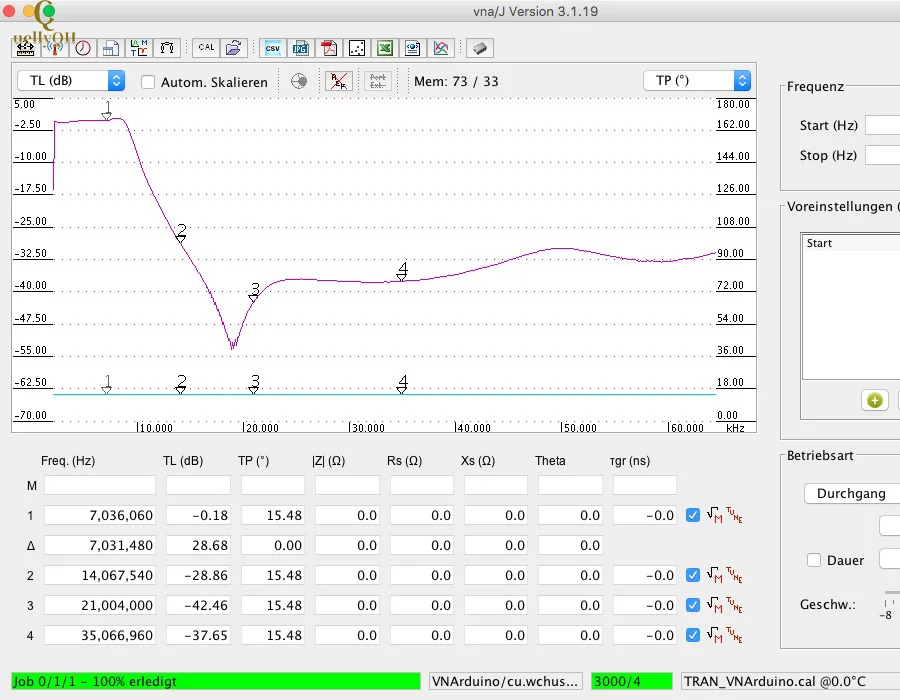The height and width of the screenshot is (700, 900).
Task: Select marker 4 on the purple curve
Action: [402, 271]
